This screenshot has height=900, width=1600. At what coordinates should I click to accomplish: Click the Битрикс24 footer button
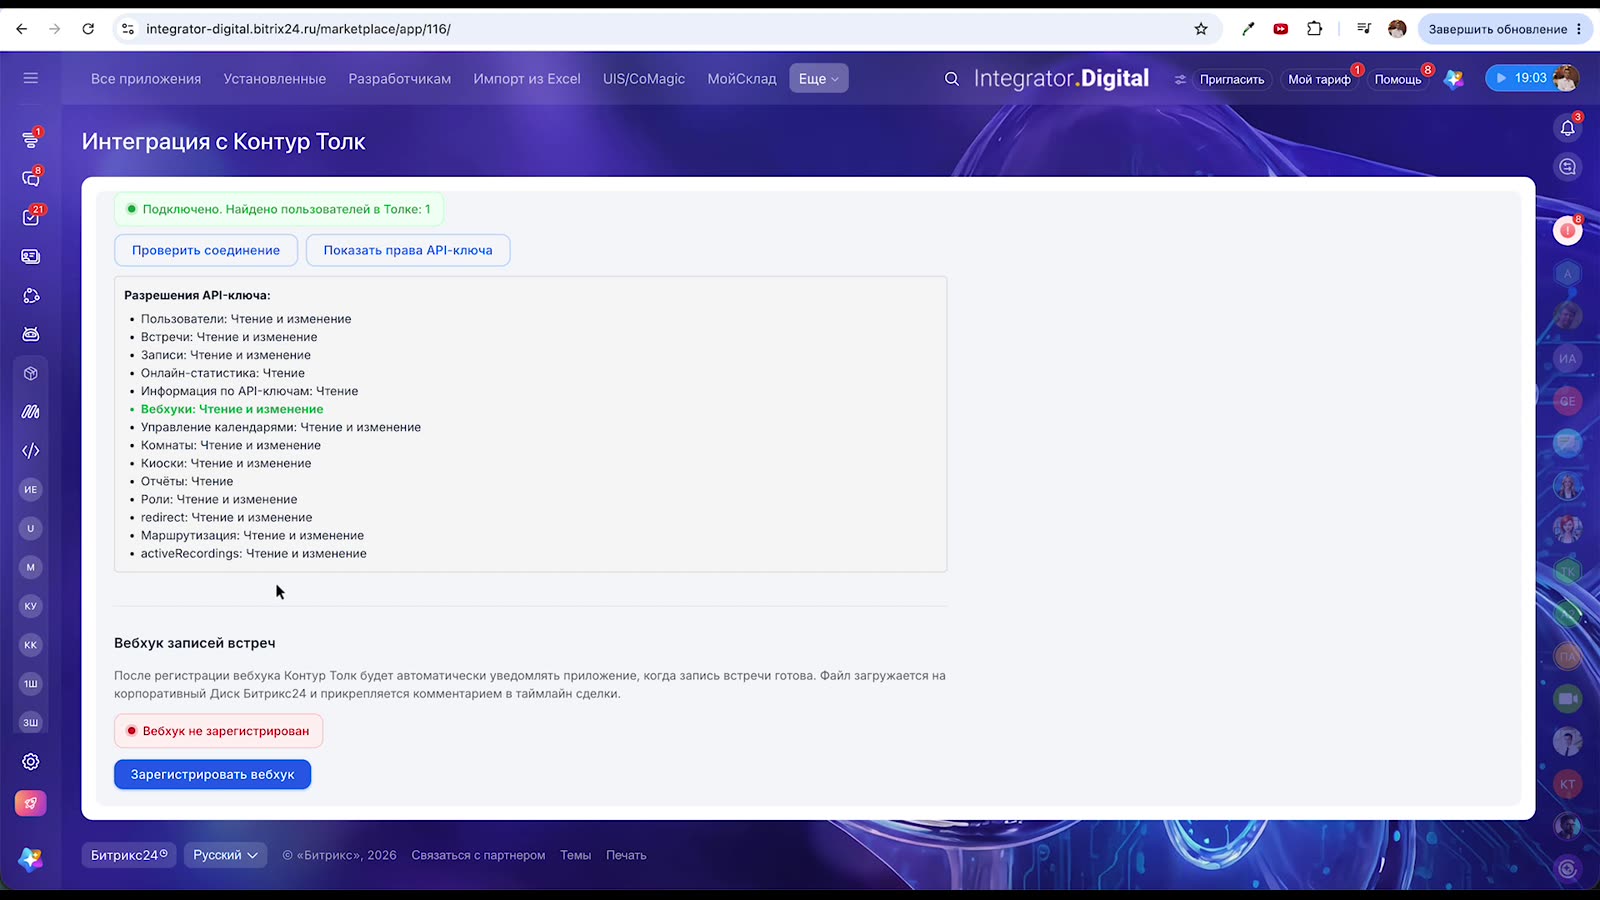click(x=129, y=855)
